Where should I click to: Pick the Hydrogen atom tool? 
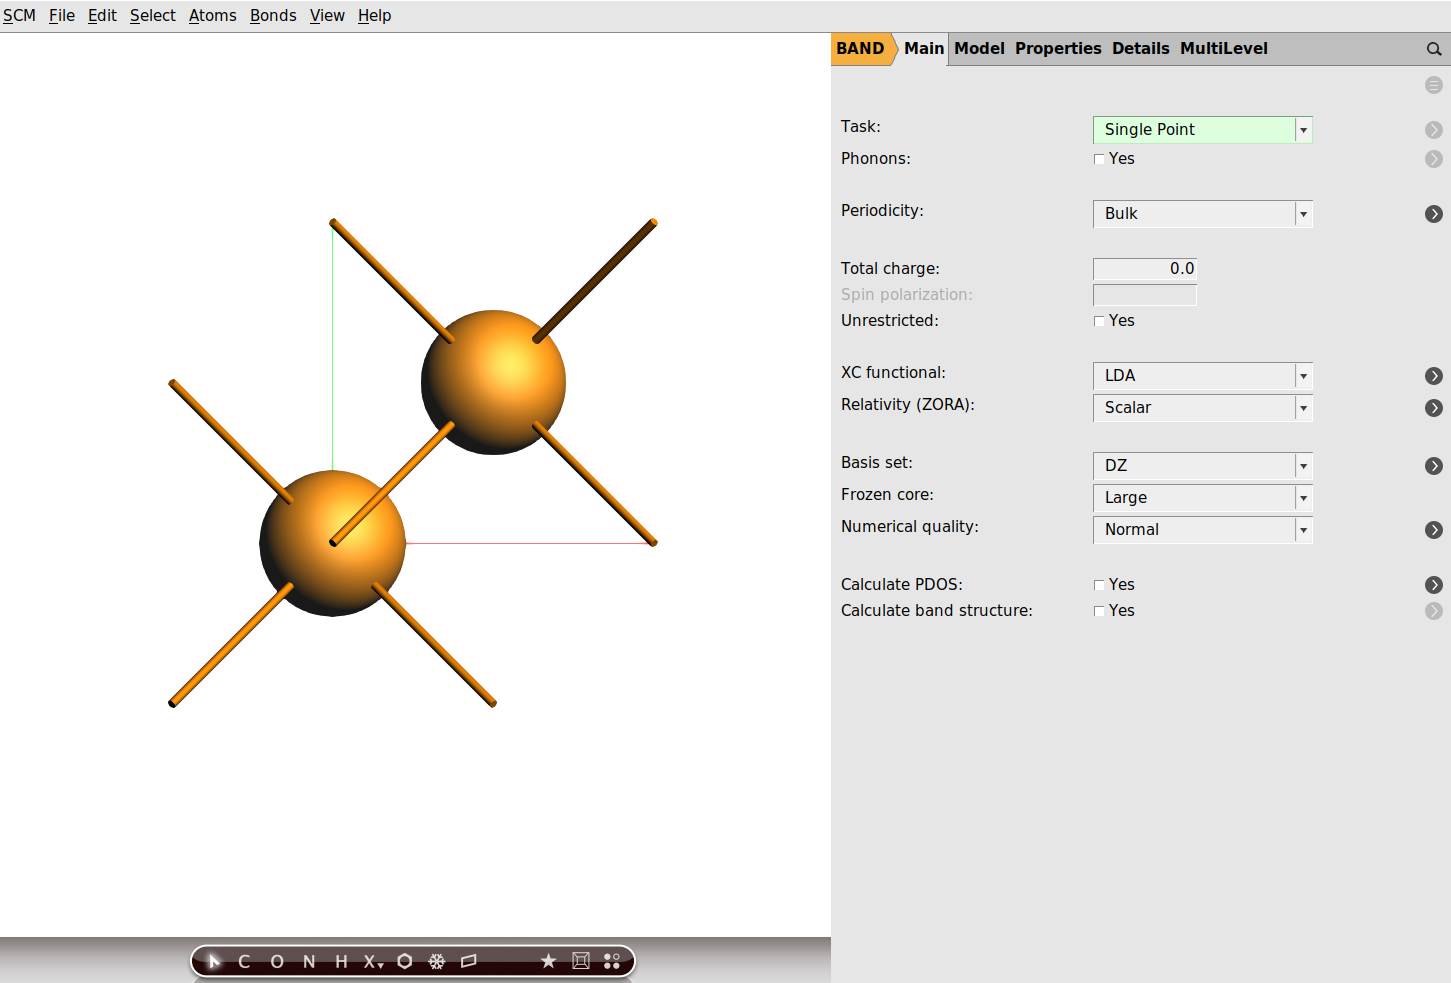point(340,961)
